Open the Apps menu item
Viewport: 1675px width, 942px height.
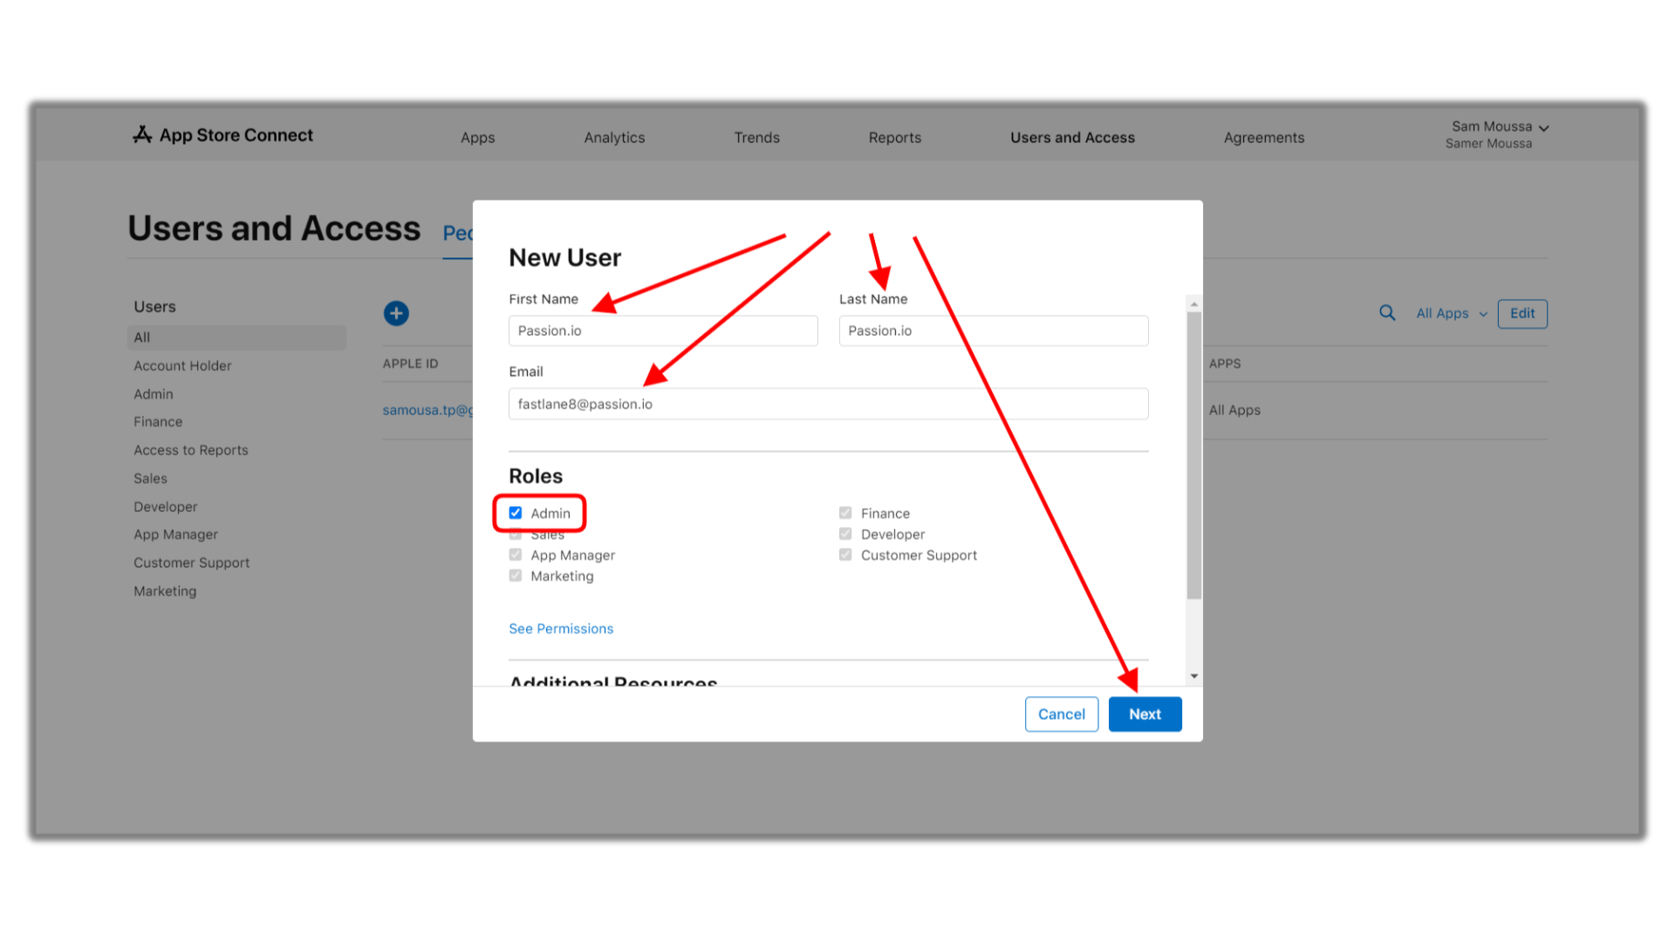[x=477, y=138]
